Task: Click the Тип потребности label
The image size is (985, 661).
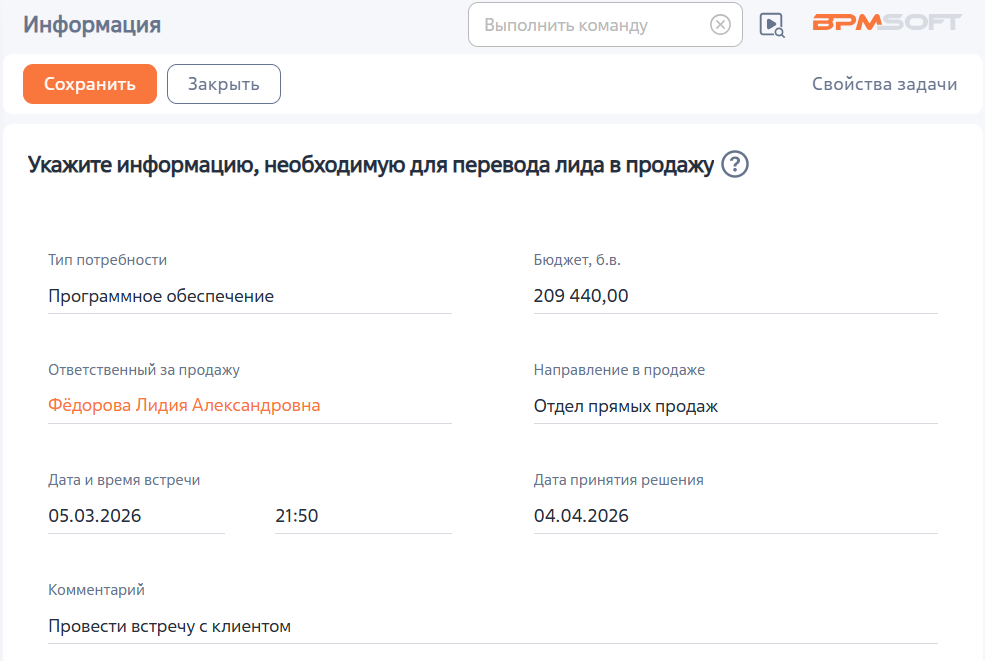Action: coord(107,260)
